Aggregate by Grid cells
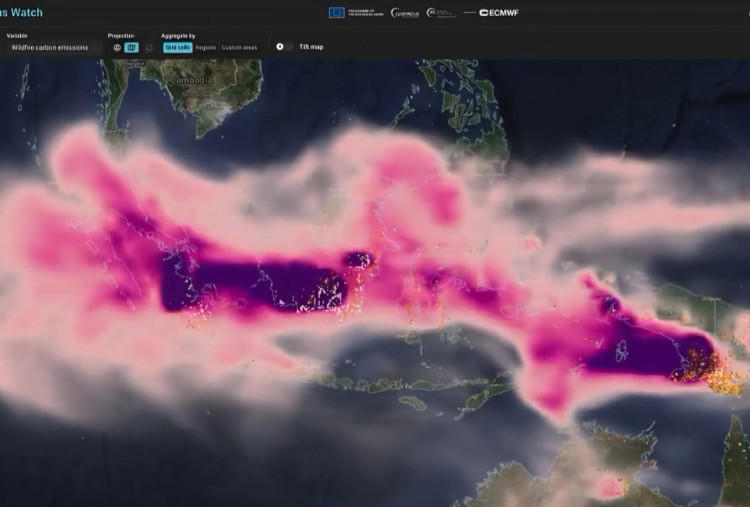The width and height of the screenshot is (750, 507). point(178,47)
